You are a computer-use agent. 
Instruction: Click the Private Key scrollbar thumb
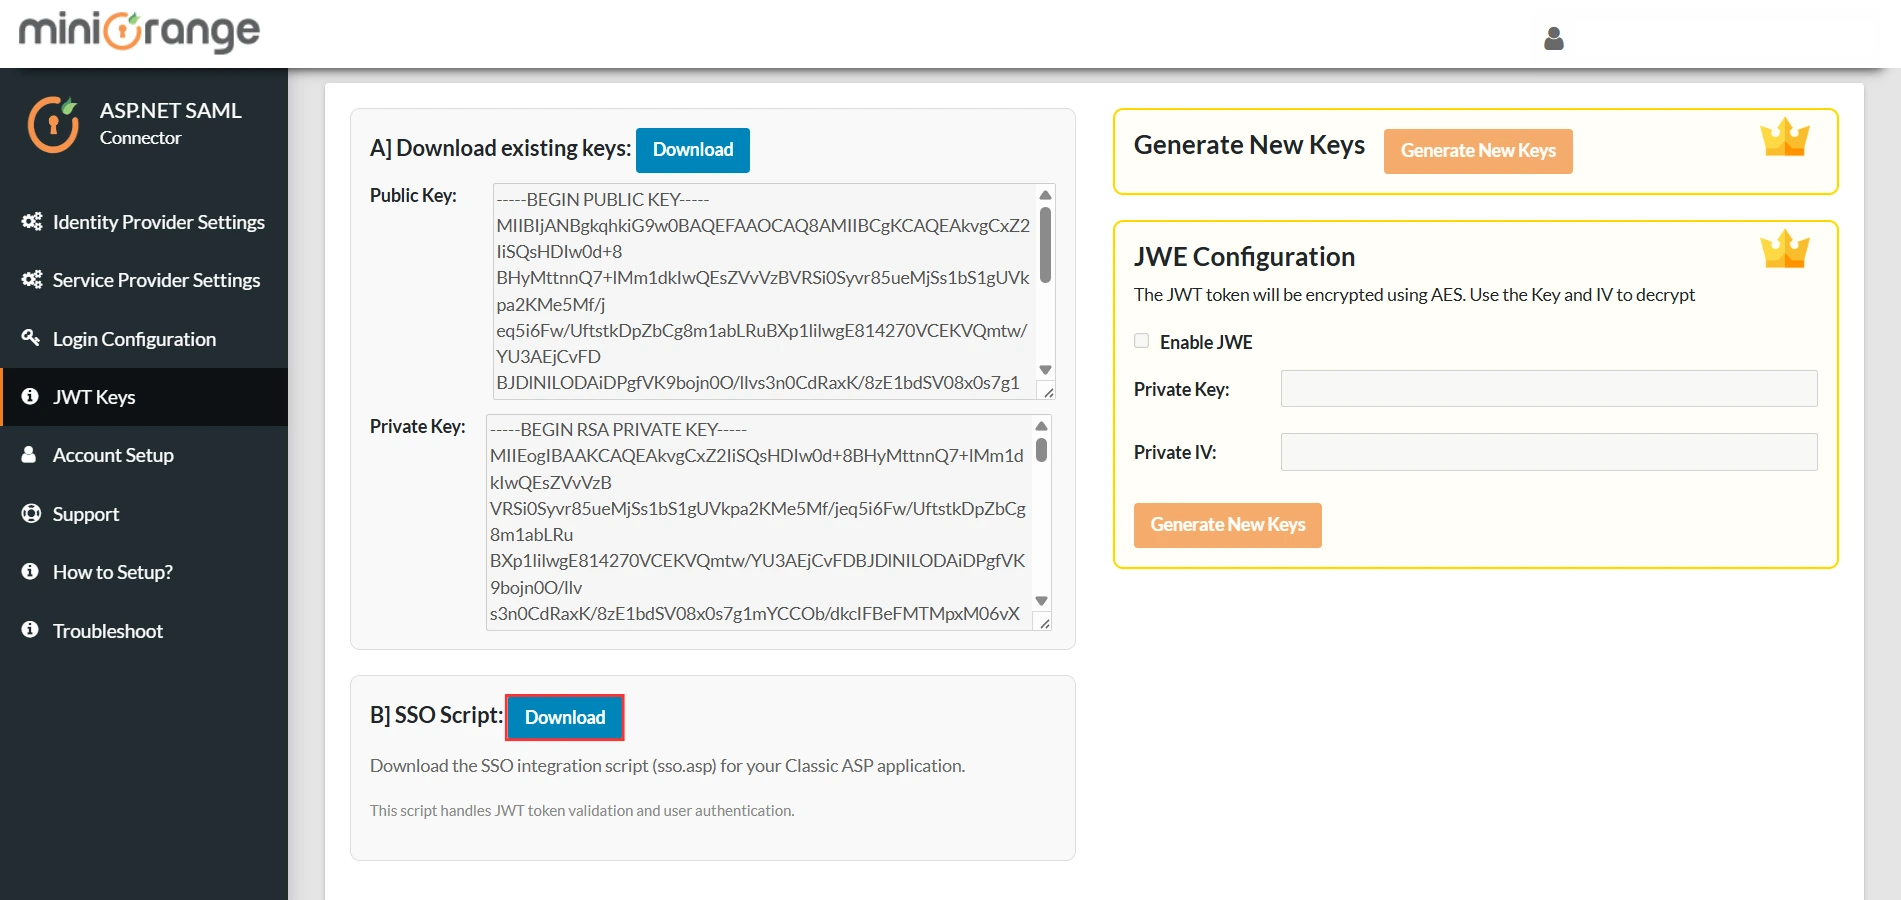pyautogui.click(x=1041, y=450)
